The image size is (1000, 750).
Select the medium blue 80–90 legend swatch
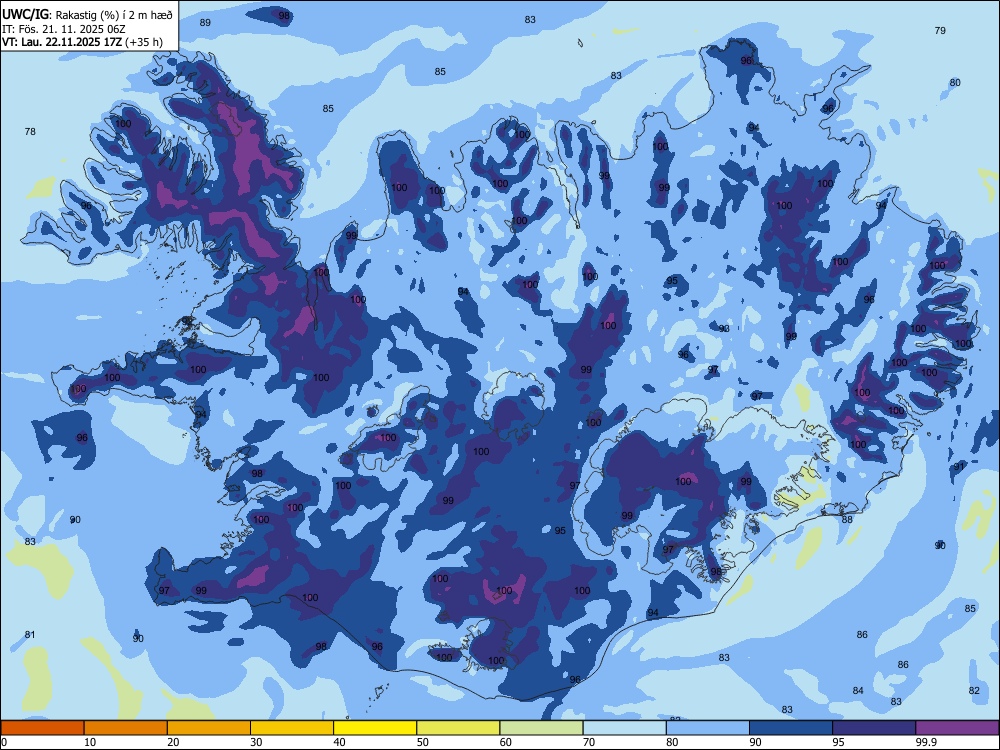708,728
